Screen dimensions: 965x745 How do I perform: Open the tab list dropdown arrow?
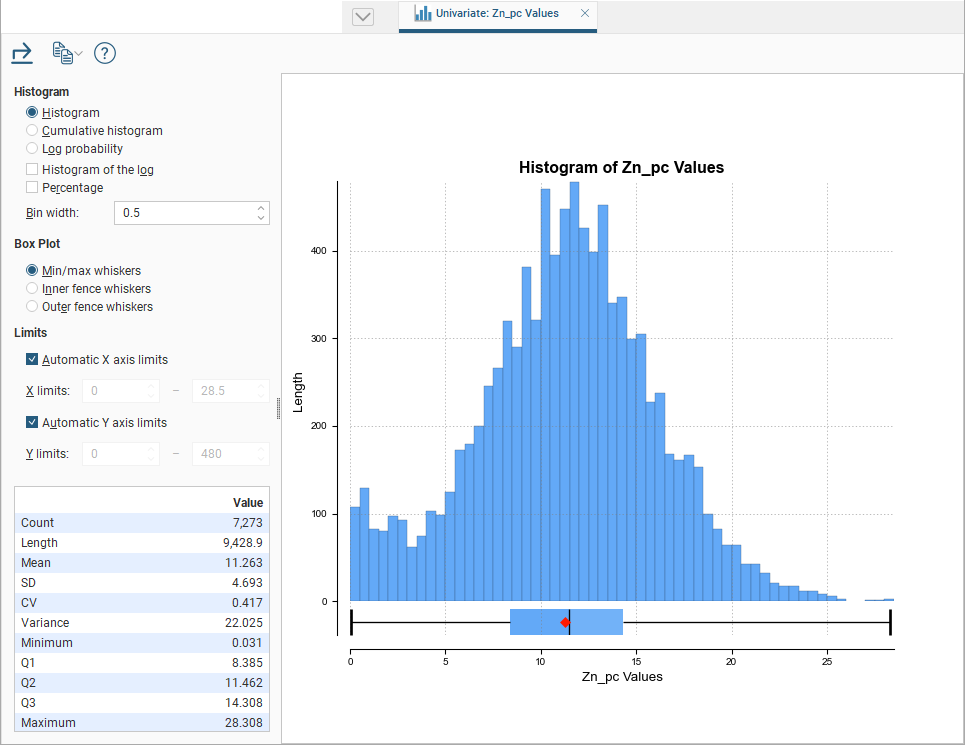363,17
